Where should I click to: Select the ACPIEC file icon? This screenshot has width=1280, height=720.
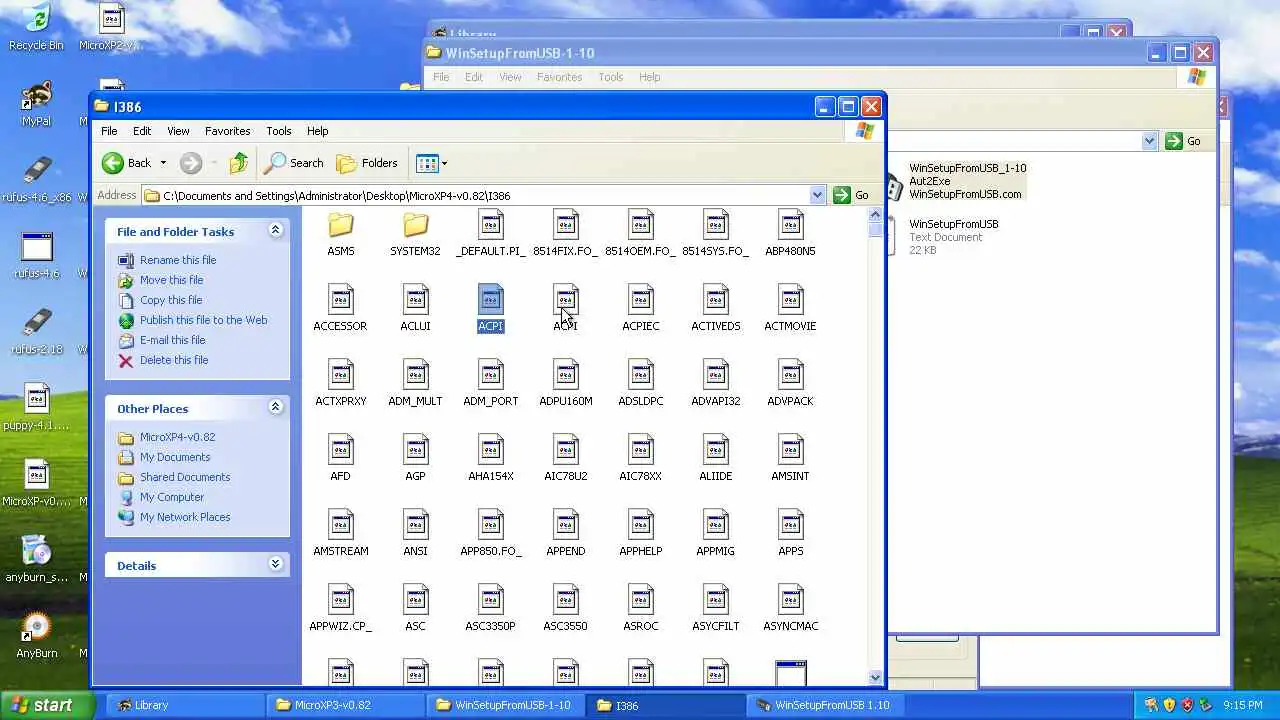(640, 299)
